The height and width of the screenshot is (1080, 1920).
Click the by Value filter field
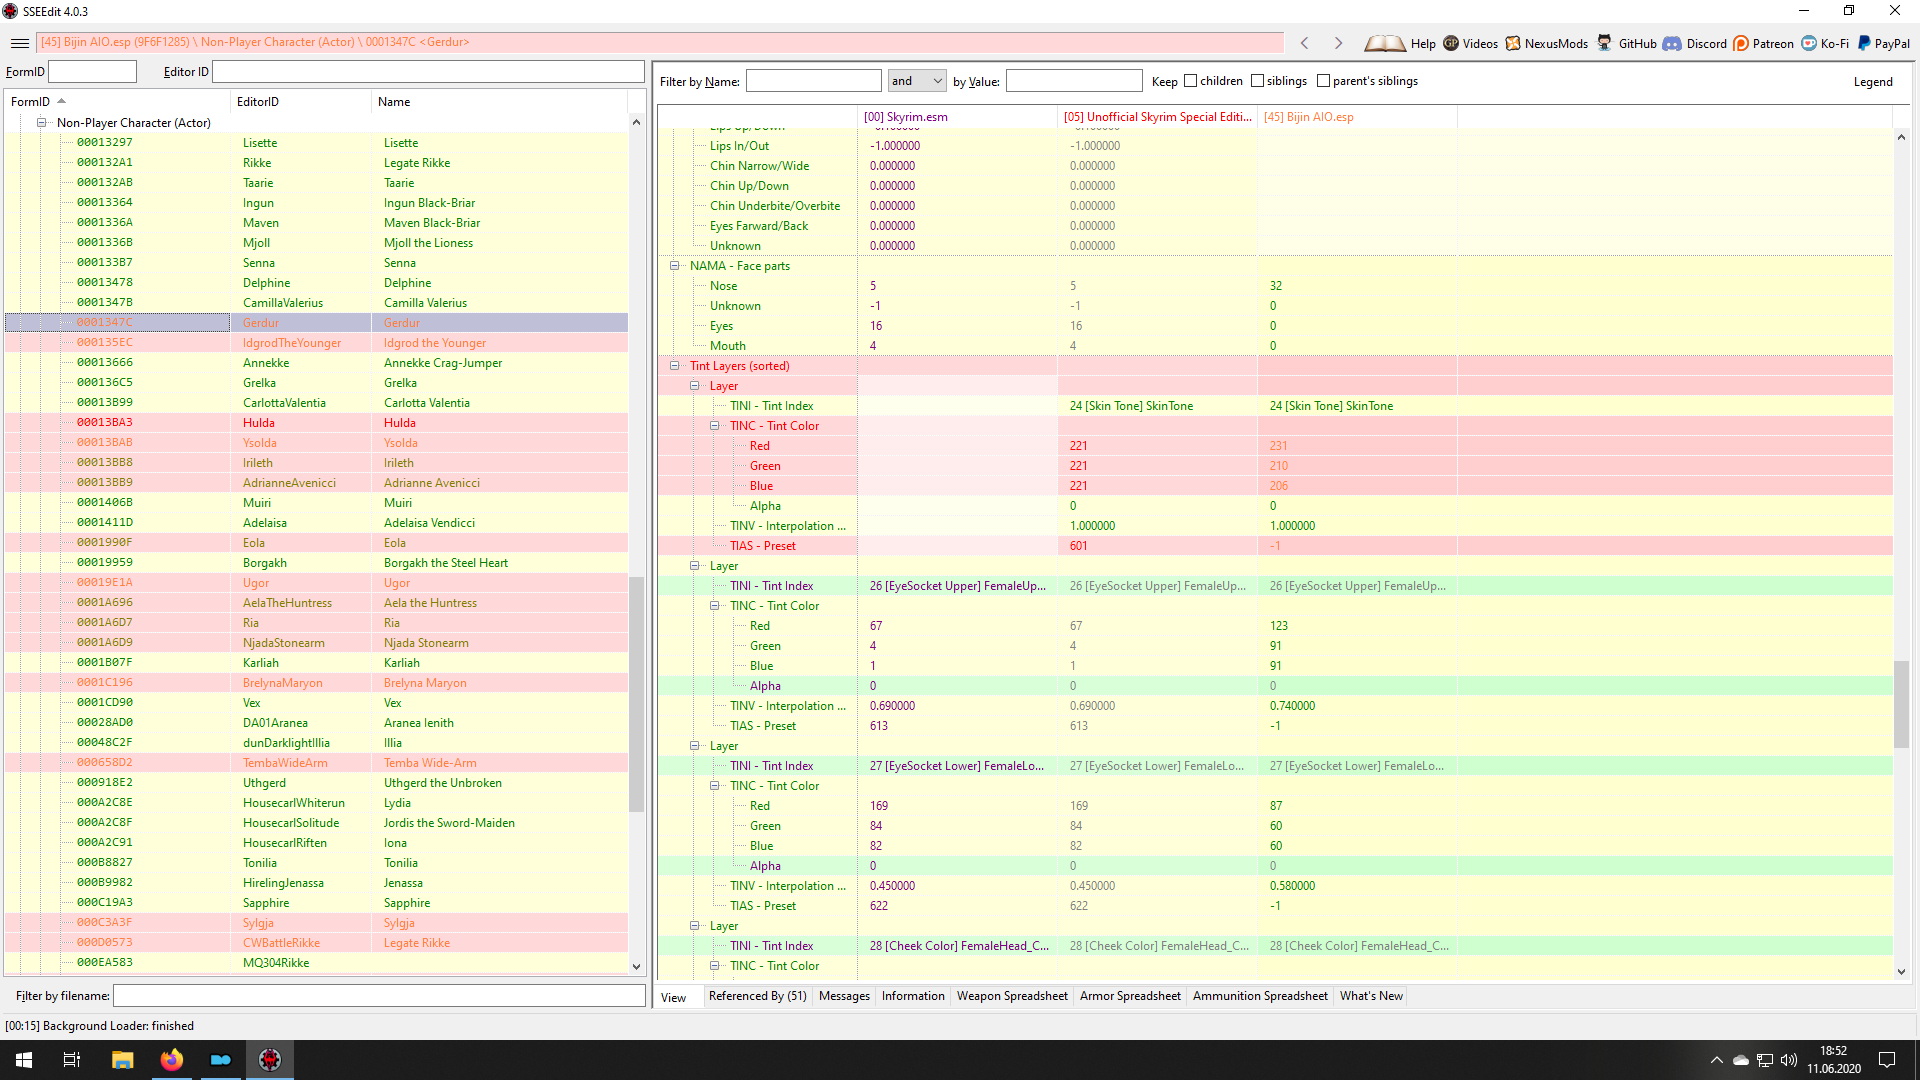(x=1074, y=81)
